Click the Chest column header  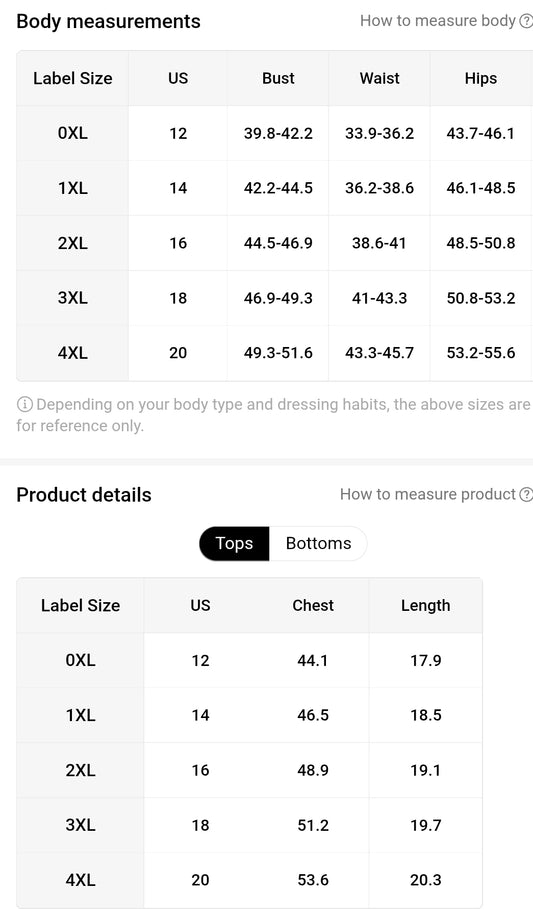pyautogui.click(x=313, y=605)
